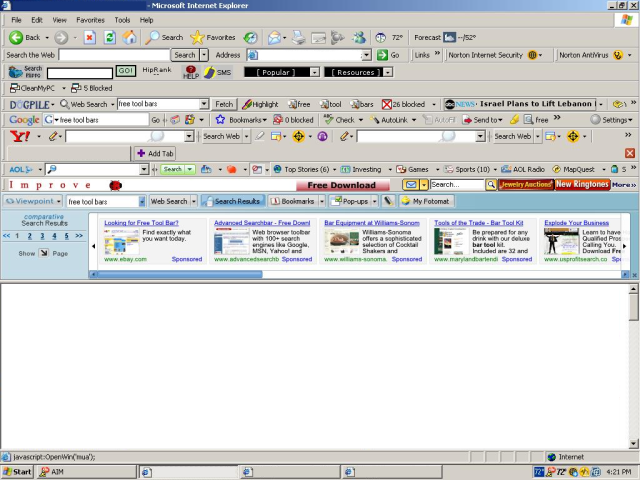
Task: Click the sponsored results horizontal scrollbar
Action: (180, 274)
